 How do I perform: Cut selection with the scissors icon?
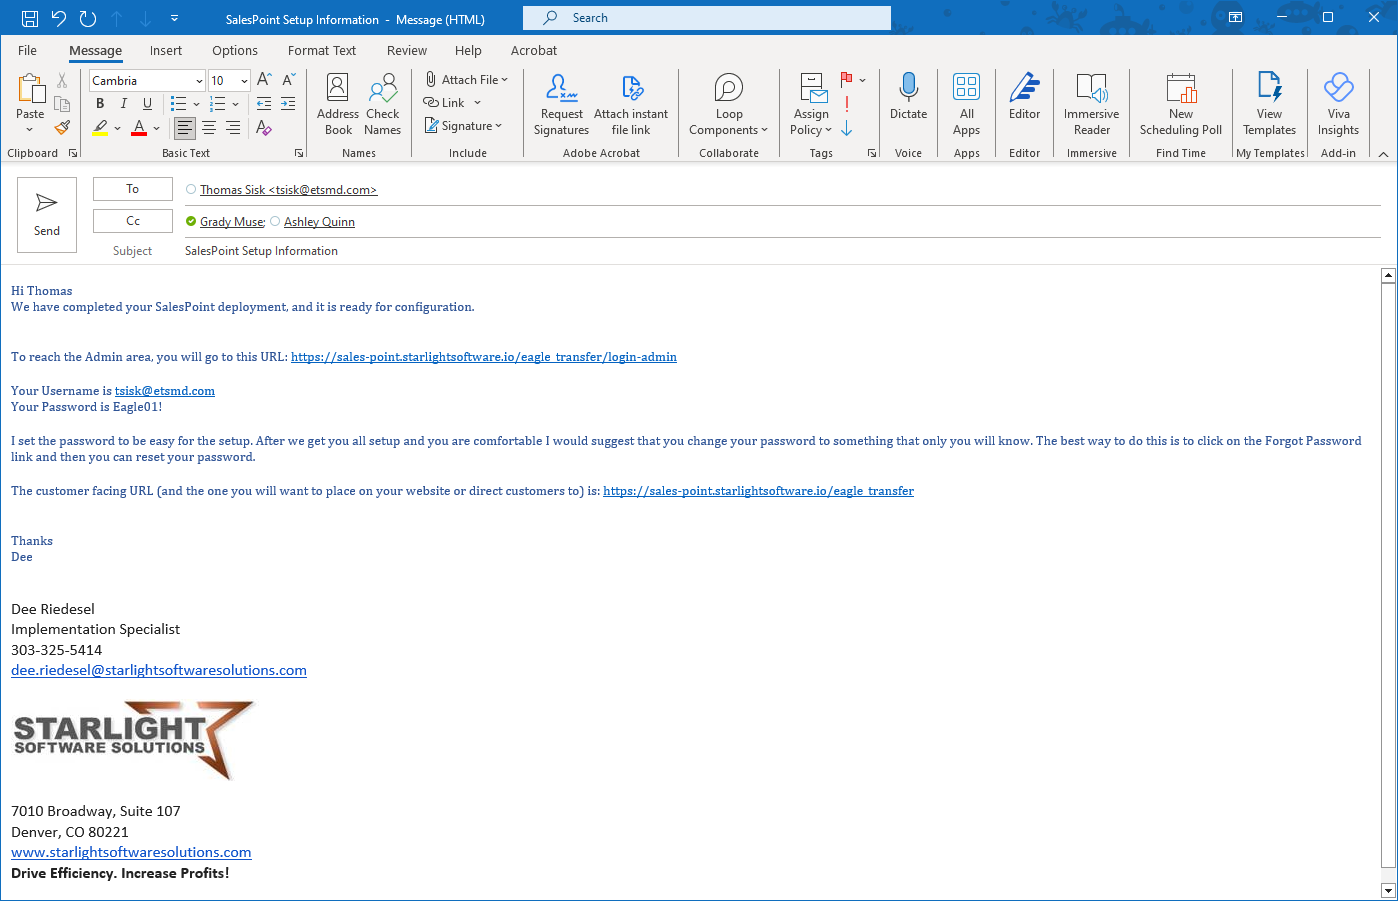coord(62,81)
